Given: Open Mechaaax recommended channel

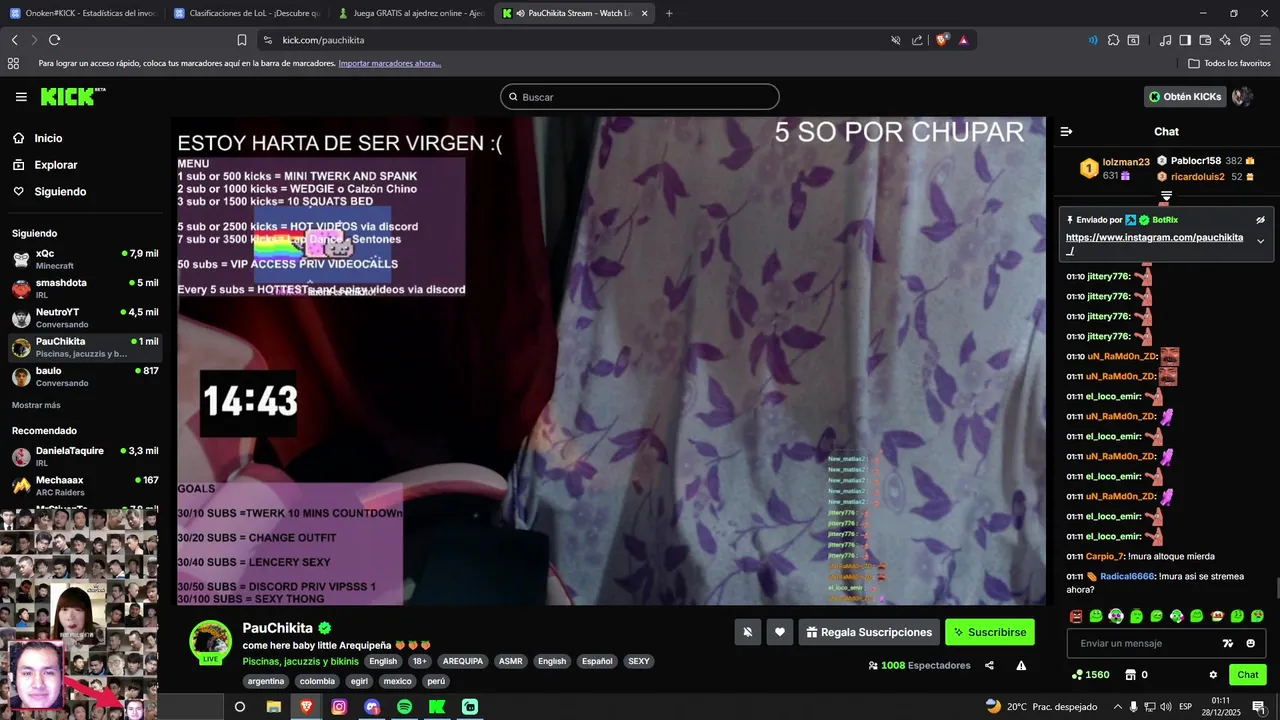Looking at the screenshot, I should point(85,485).
